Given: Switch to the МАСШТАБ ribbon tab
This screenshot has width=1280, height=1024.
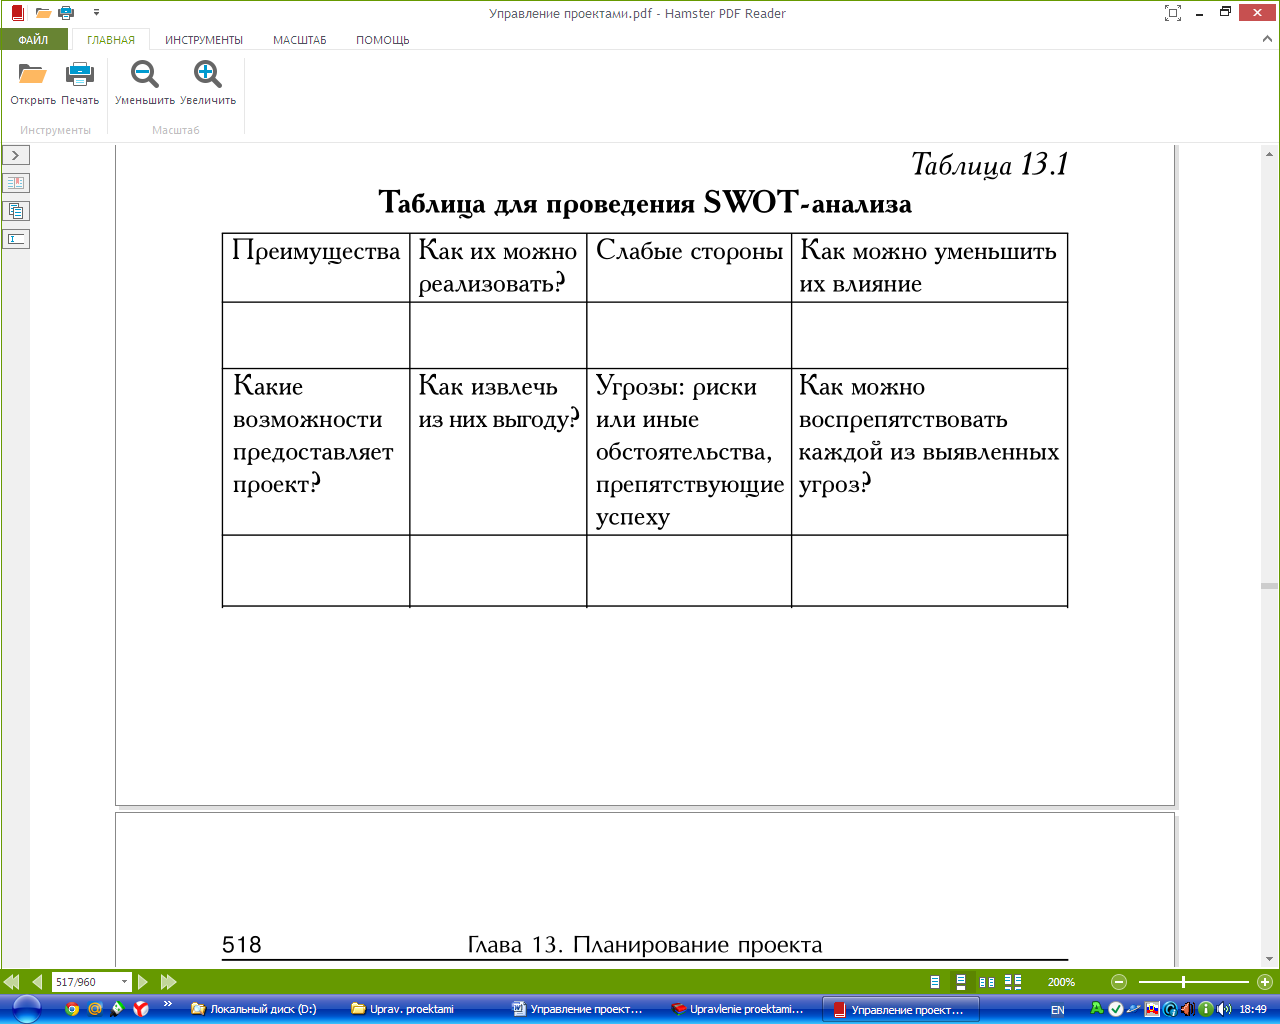Looking at the screenshot, I should (300, 40).
